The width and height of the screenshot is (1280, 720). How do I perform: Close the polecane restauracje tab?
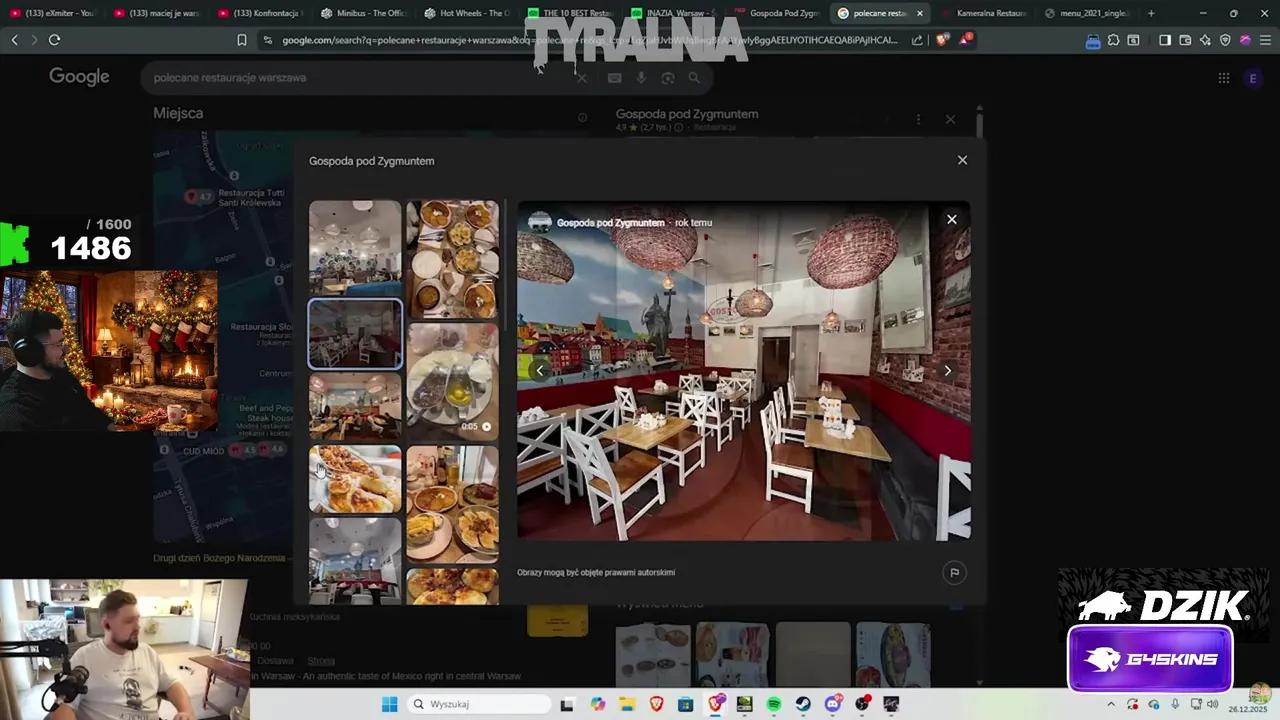click(x=920, y=13)
